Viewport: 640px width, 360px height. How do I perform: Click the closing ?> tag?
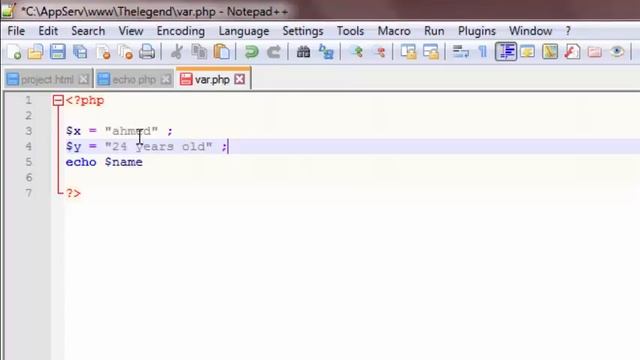73,193
